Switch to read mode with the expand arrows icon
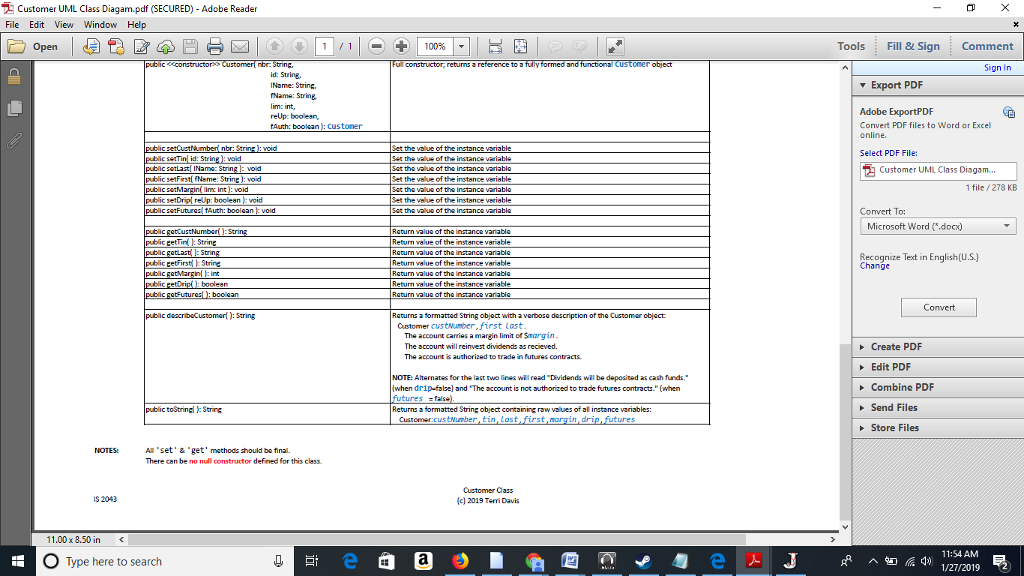The width and height of the screenshot is (1024, 576). (x=615, y=46)
